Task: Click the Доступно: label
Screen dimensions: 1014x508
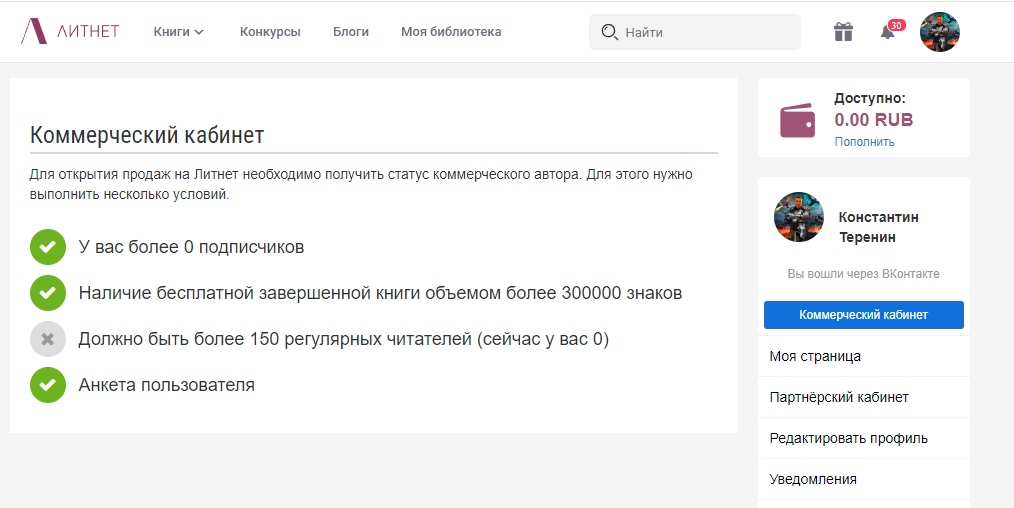Action: click(x=870, y=98)
